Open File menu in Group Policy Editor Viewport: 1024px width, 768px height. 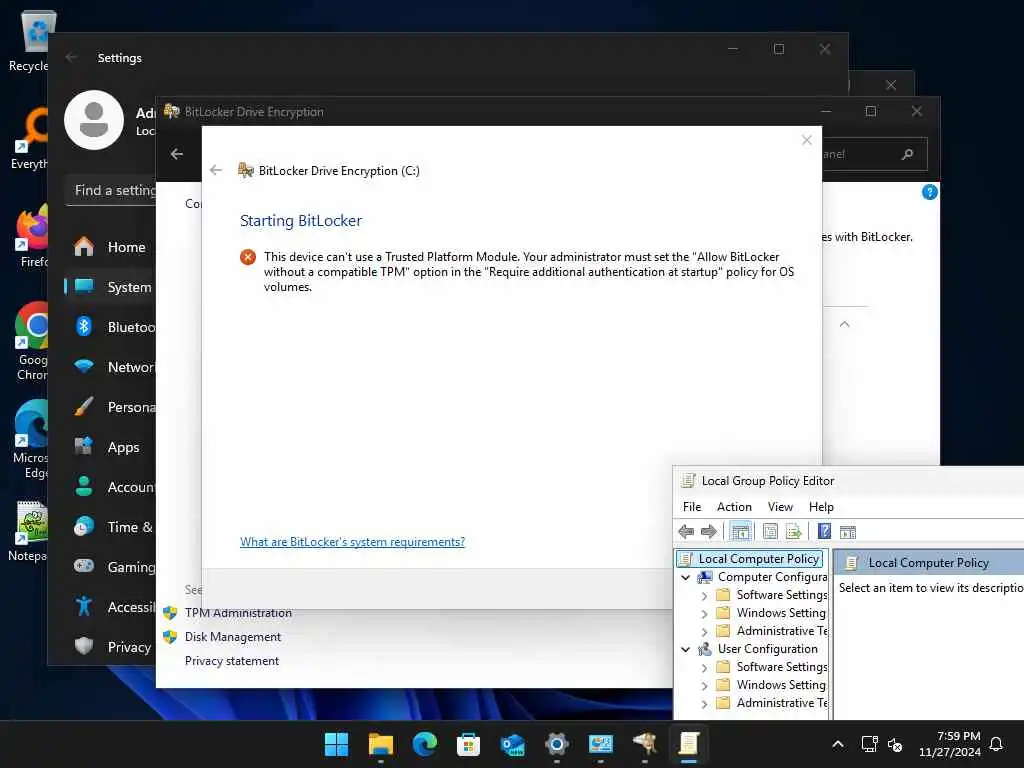click(x=692, y=507)
